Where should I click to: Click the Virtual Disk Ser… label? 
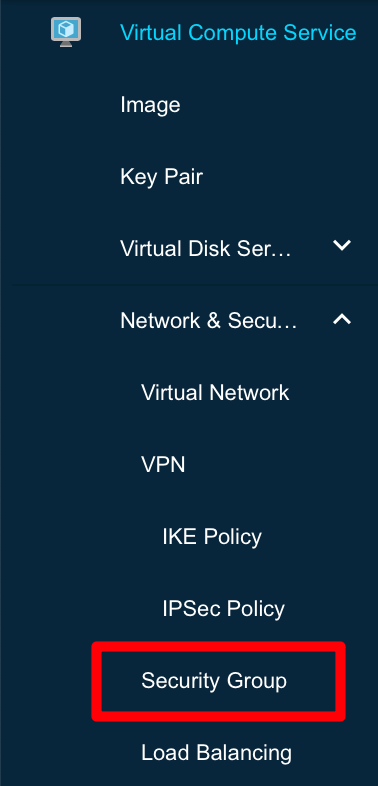(206, 249)
